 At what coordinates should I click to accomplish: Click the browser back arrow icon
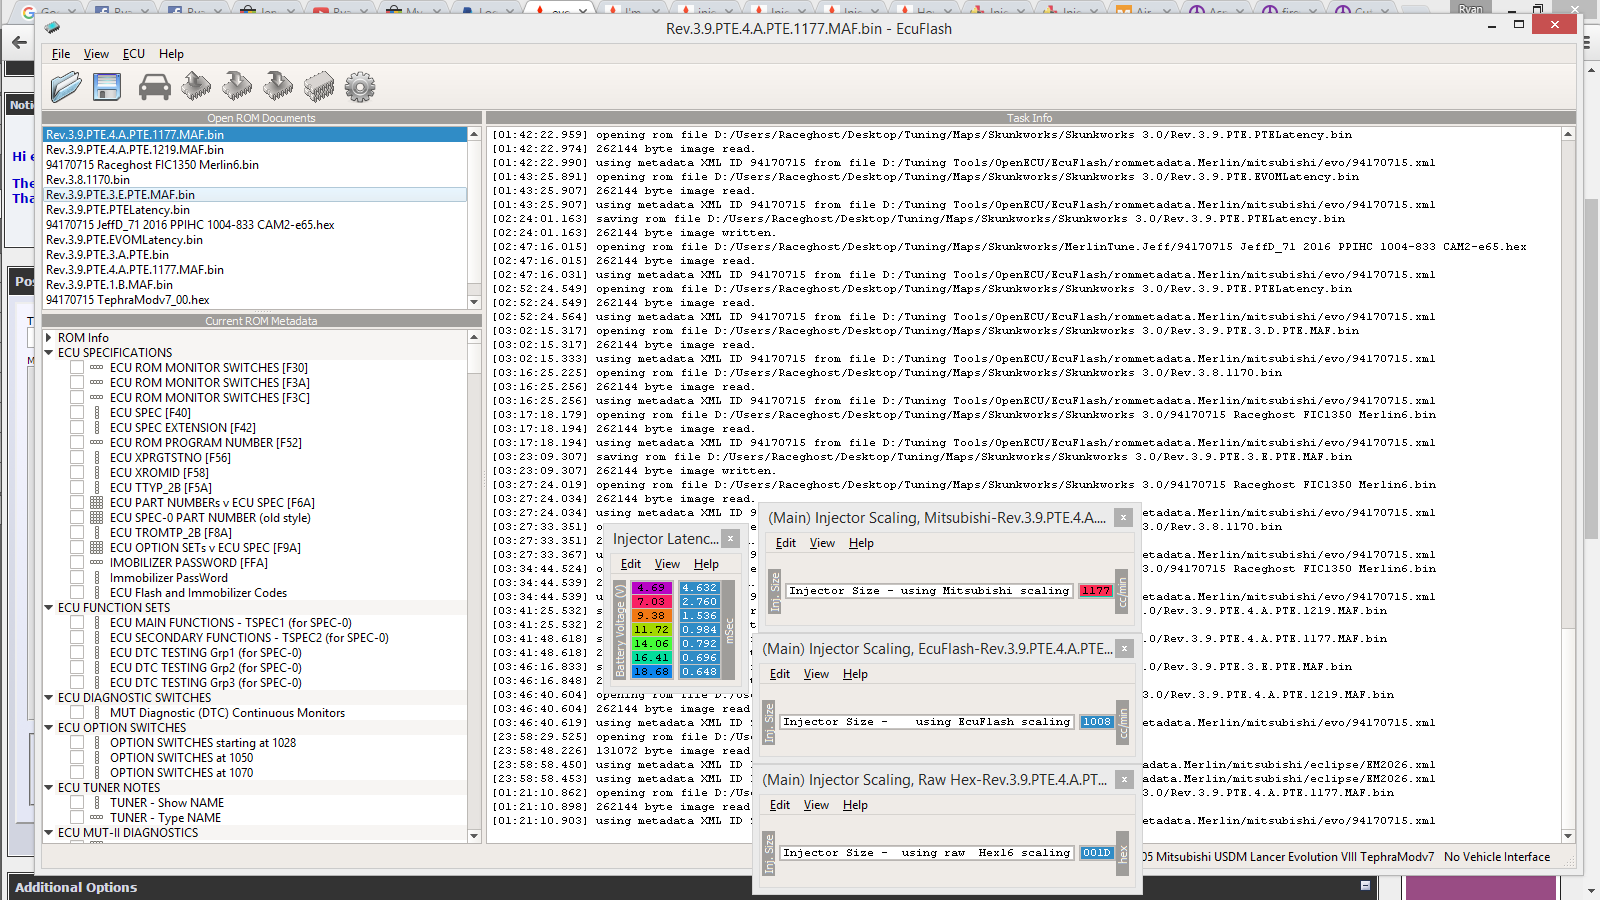(x=19, y=42)
